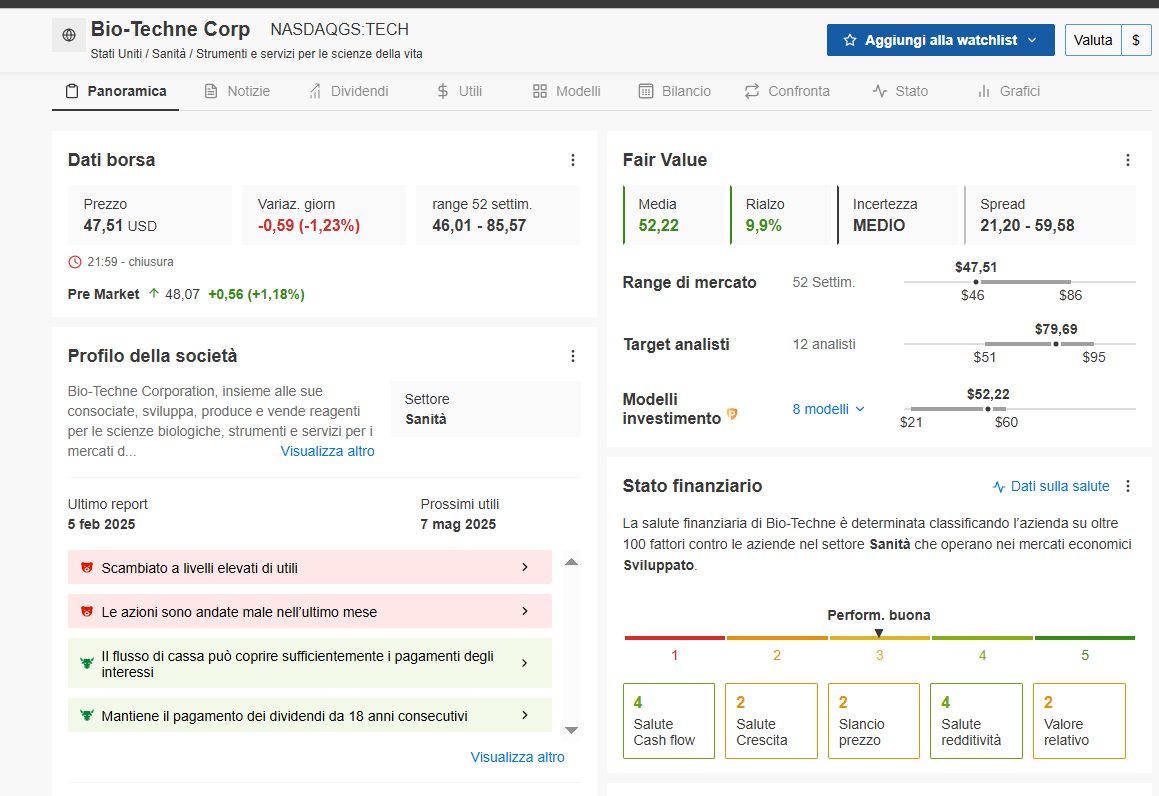
Task: Click the bear icon on Scambiato a livelli row
Action: (x=86, y=568)
